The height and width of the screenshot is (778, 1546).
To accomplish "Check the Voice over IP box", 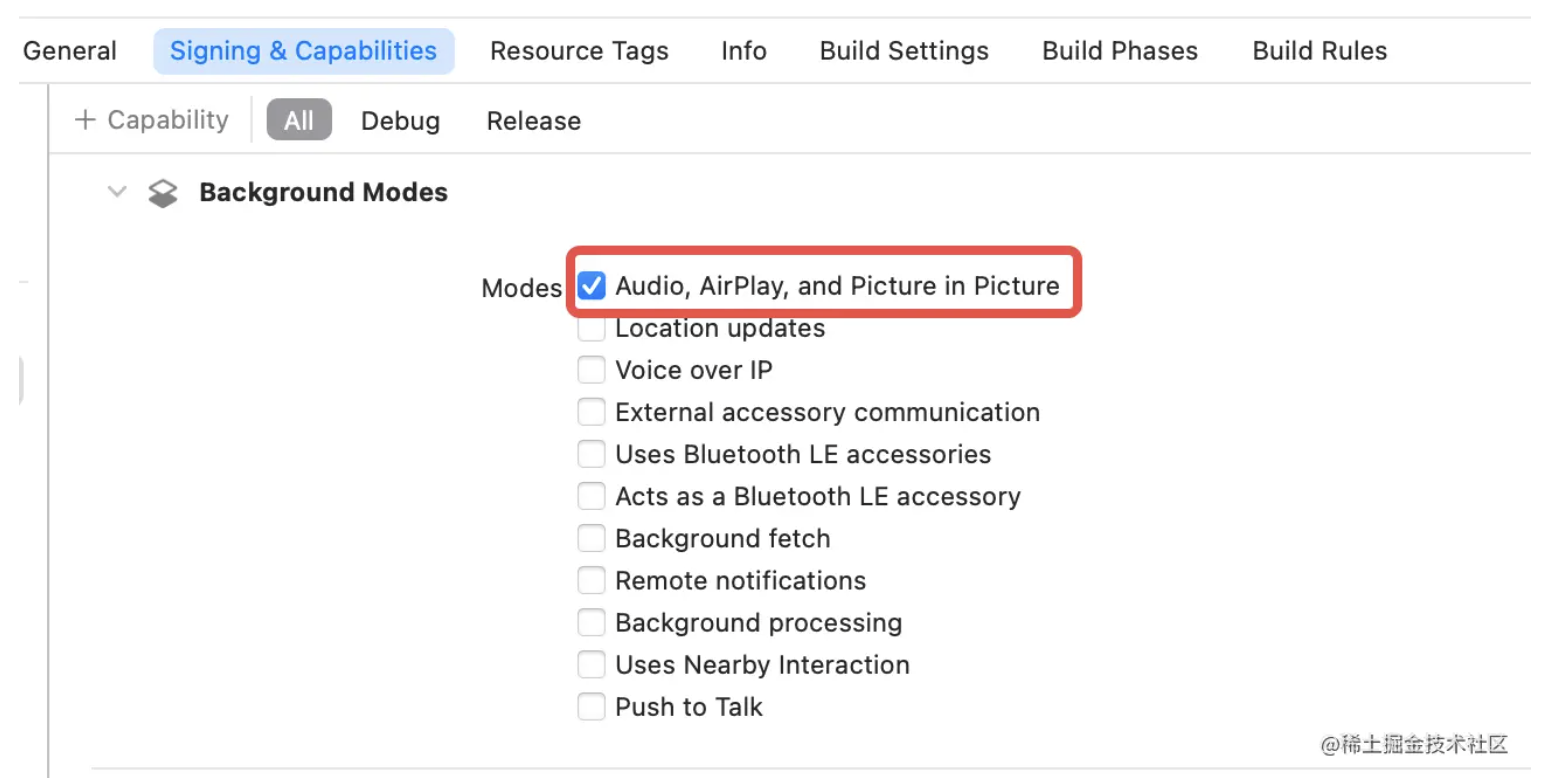I will (591, 370).
